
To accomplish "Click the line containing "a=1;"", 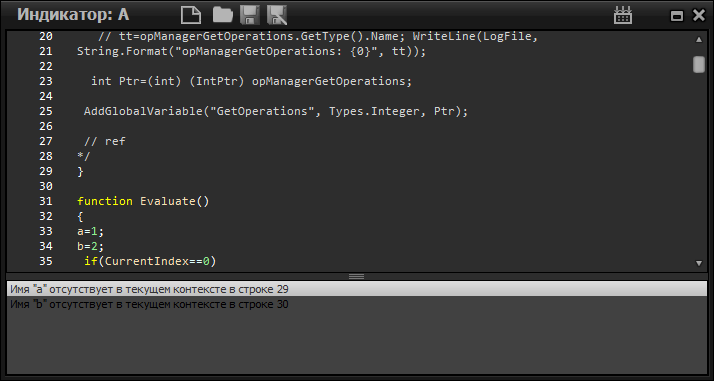I will coord(91,231).
